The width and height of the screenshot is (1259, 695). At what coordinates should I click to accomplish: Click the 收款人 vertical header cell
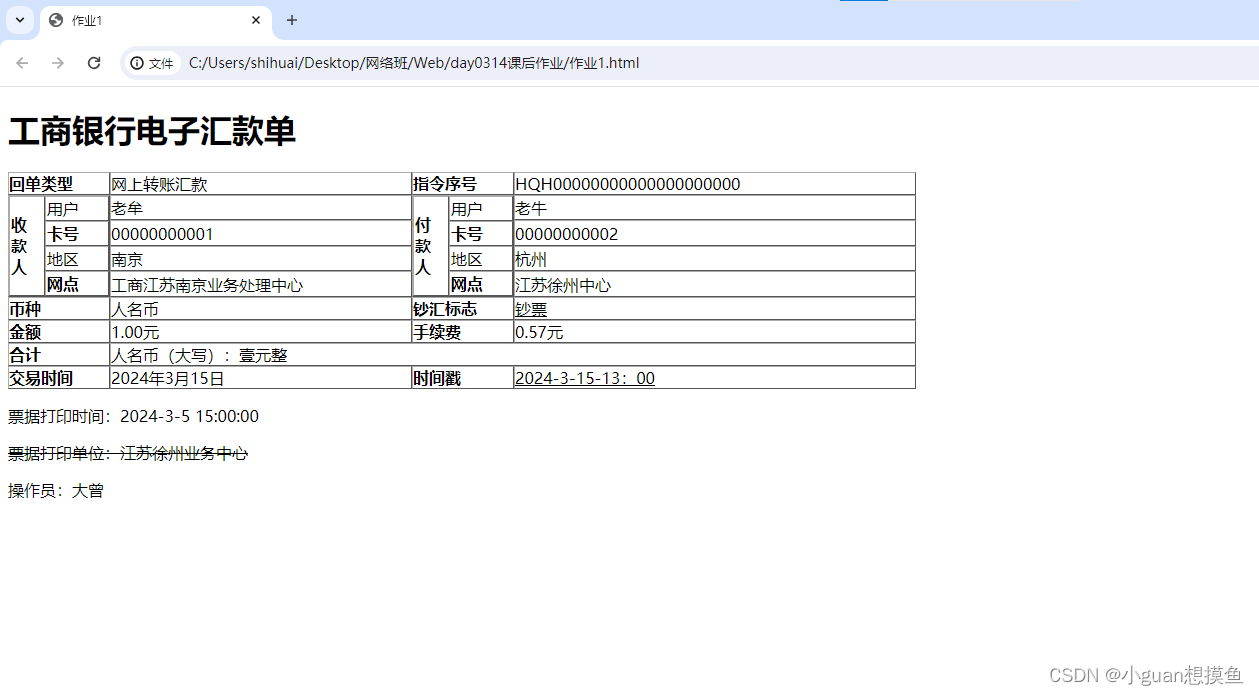27,246
